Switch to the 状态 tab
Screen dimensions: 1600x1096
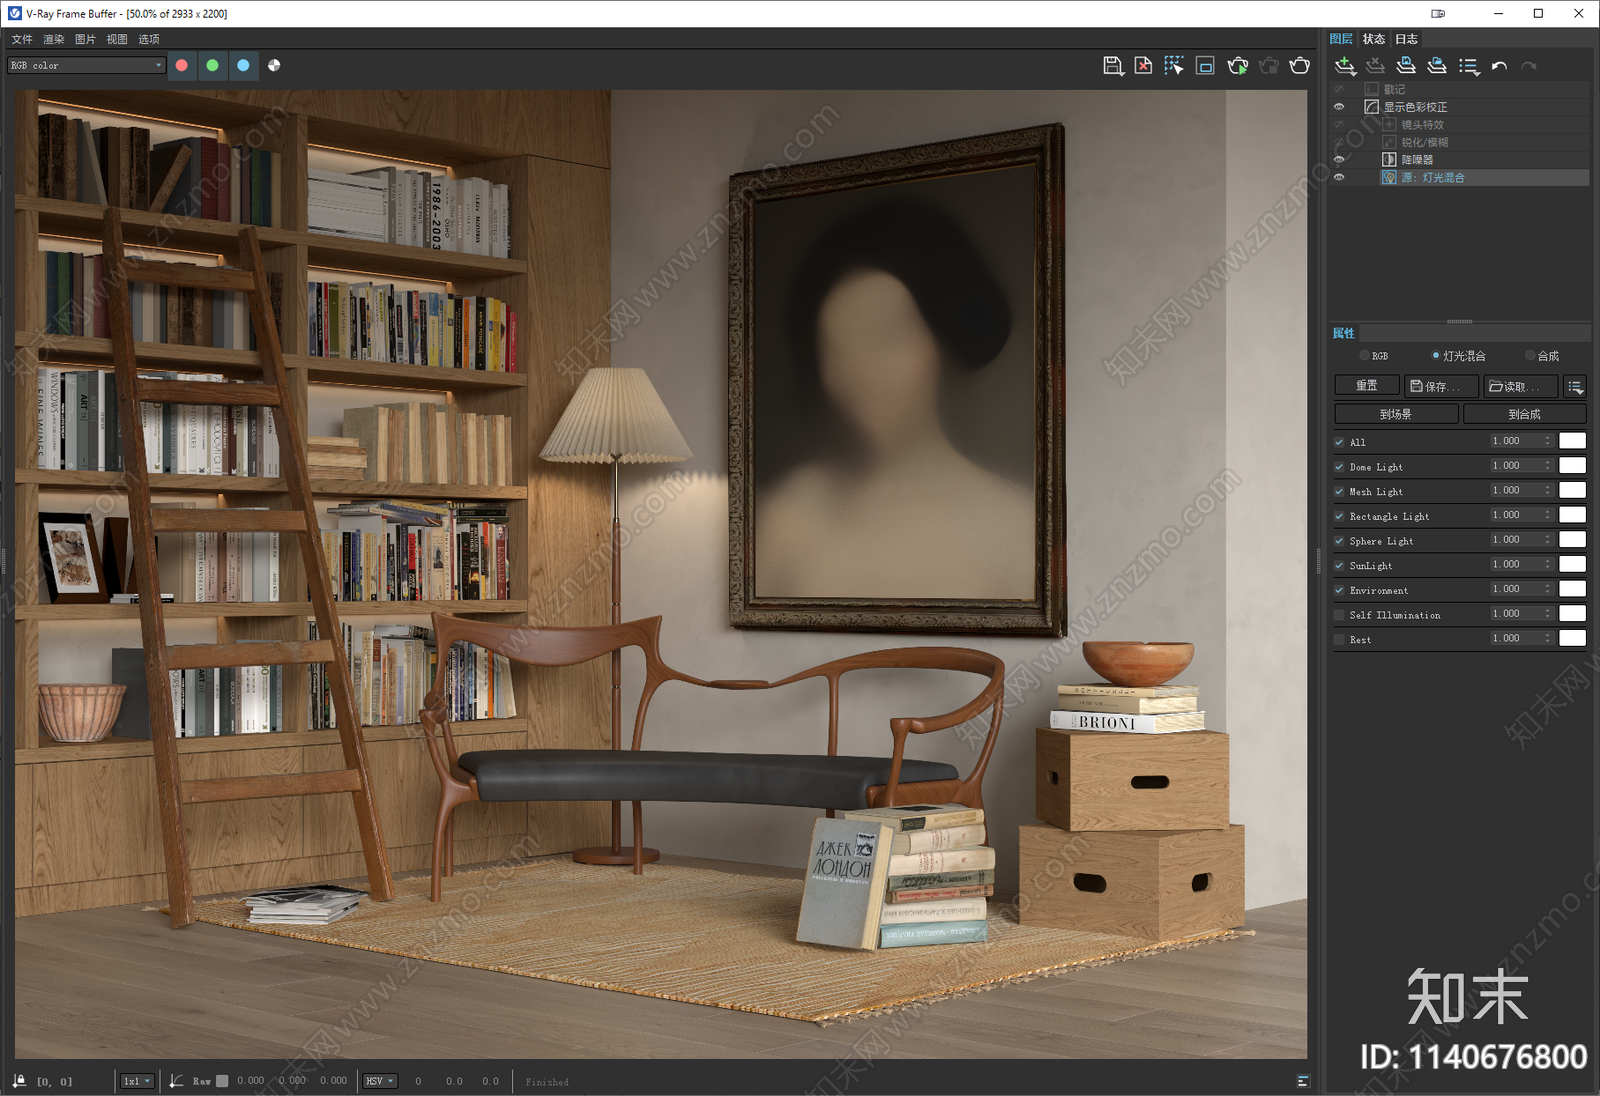[1374, 39]
